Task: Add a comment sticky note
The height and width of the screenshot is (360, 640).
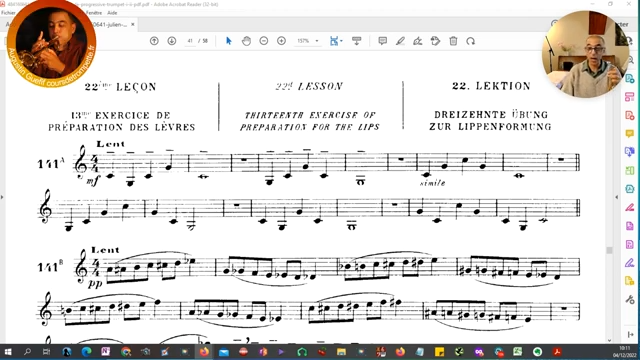Action: point(382,41)
